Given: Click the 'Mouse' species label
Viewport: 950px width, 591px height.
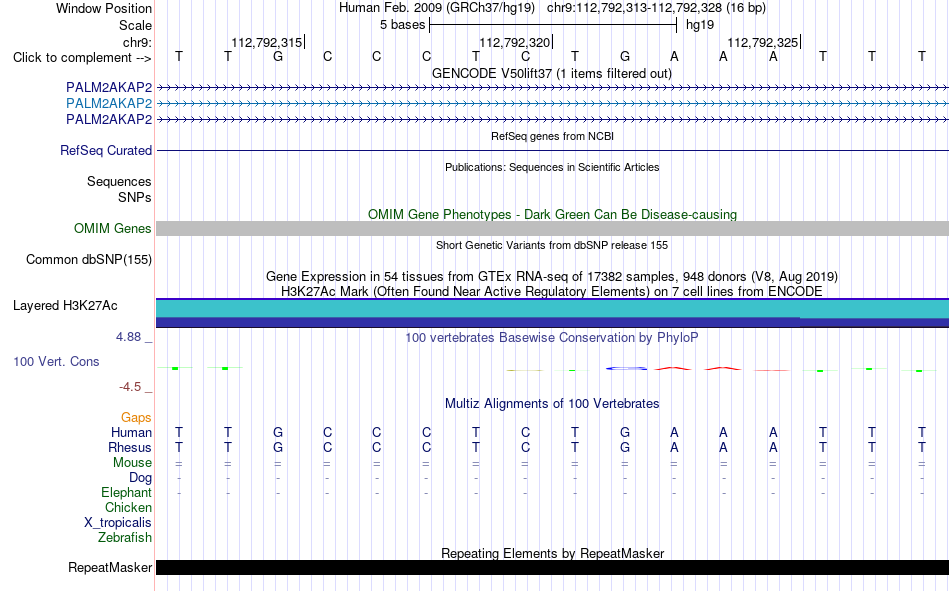Looking at the screenshot, I should point(132,462).
